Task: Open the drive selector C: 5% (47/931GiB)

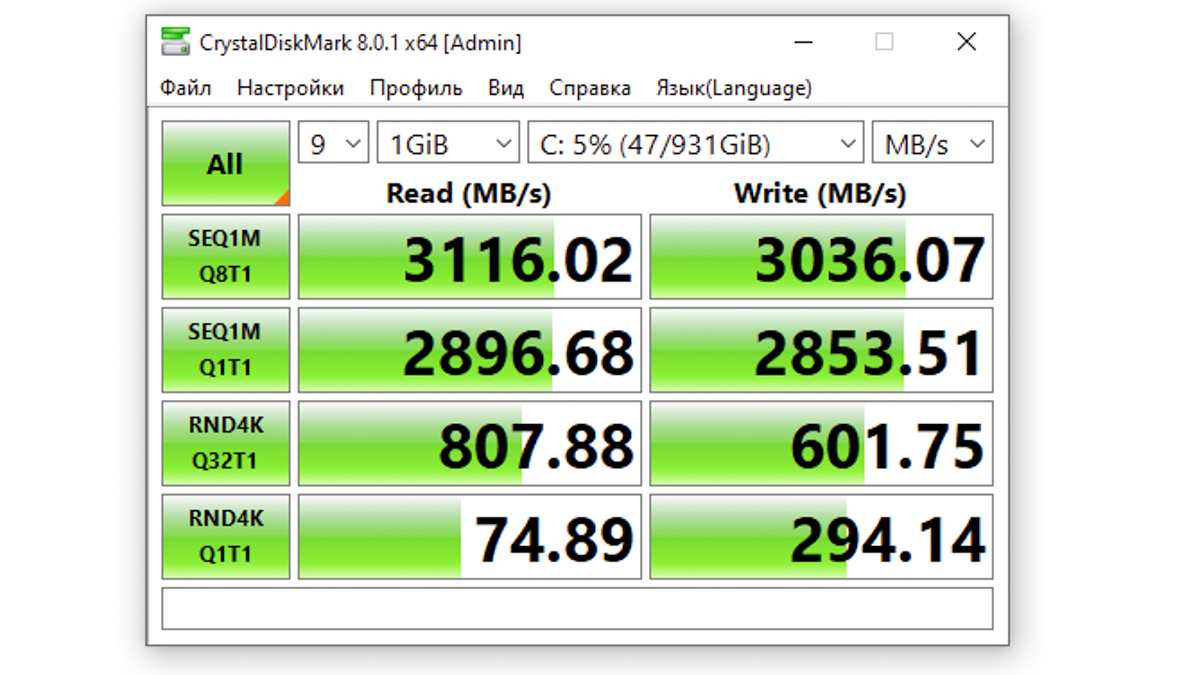Action: tap(696, 144)
